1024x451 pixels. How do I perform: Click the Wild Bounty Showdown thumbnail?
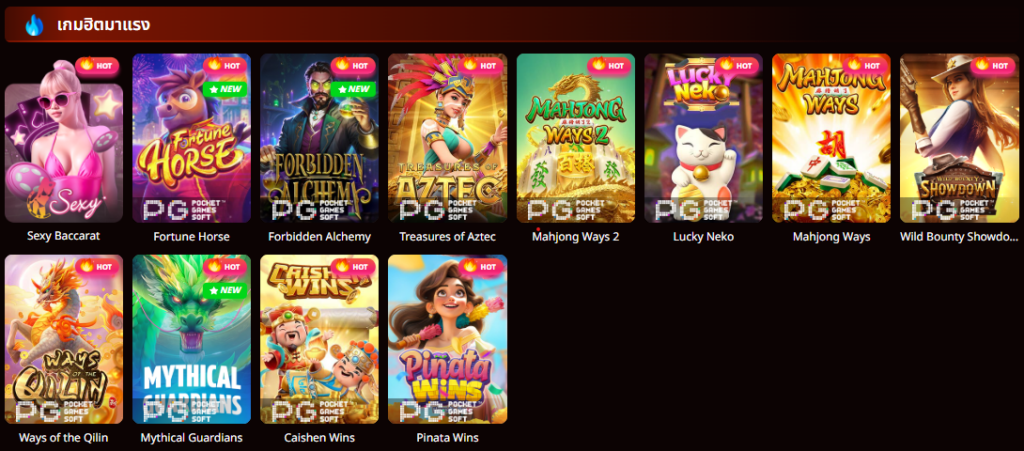[959, 138]
